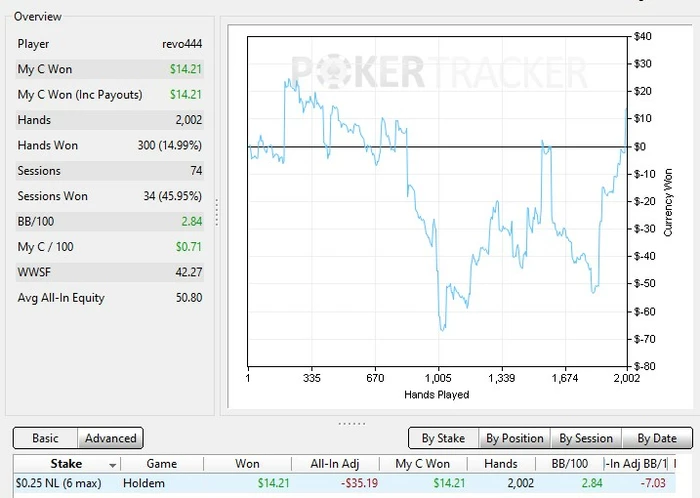Click the horizontal splitter dots above the table
The height and width of the screenshot is (498, 700).
(x=352, y=423)
